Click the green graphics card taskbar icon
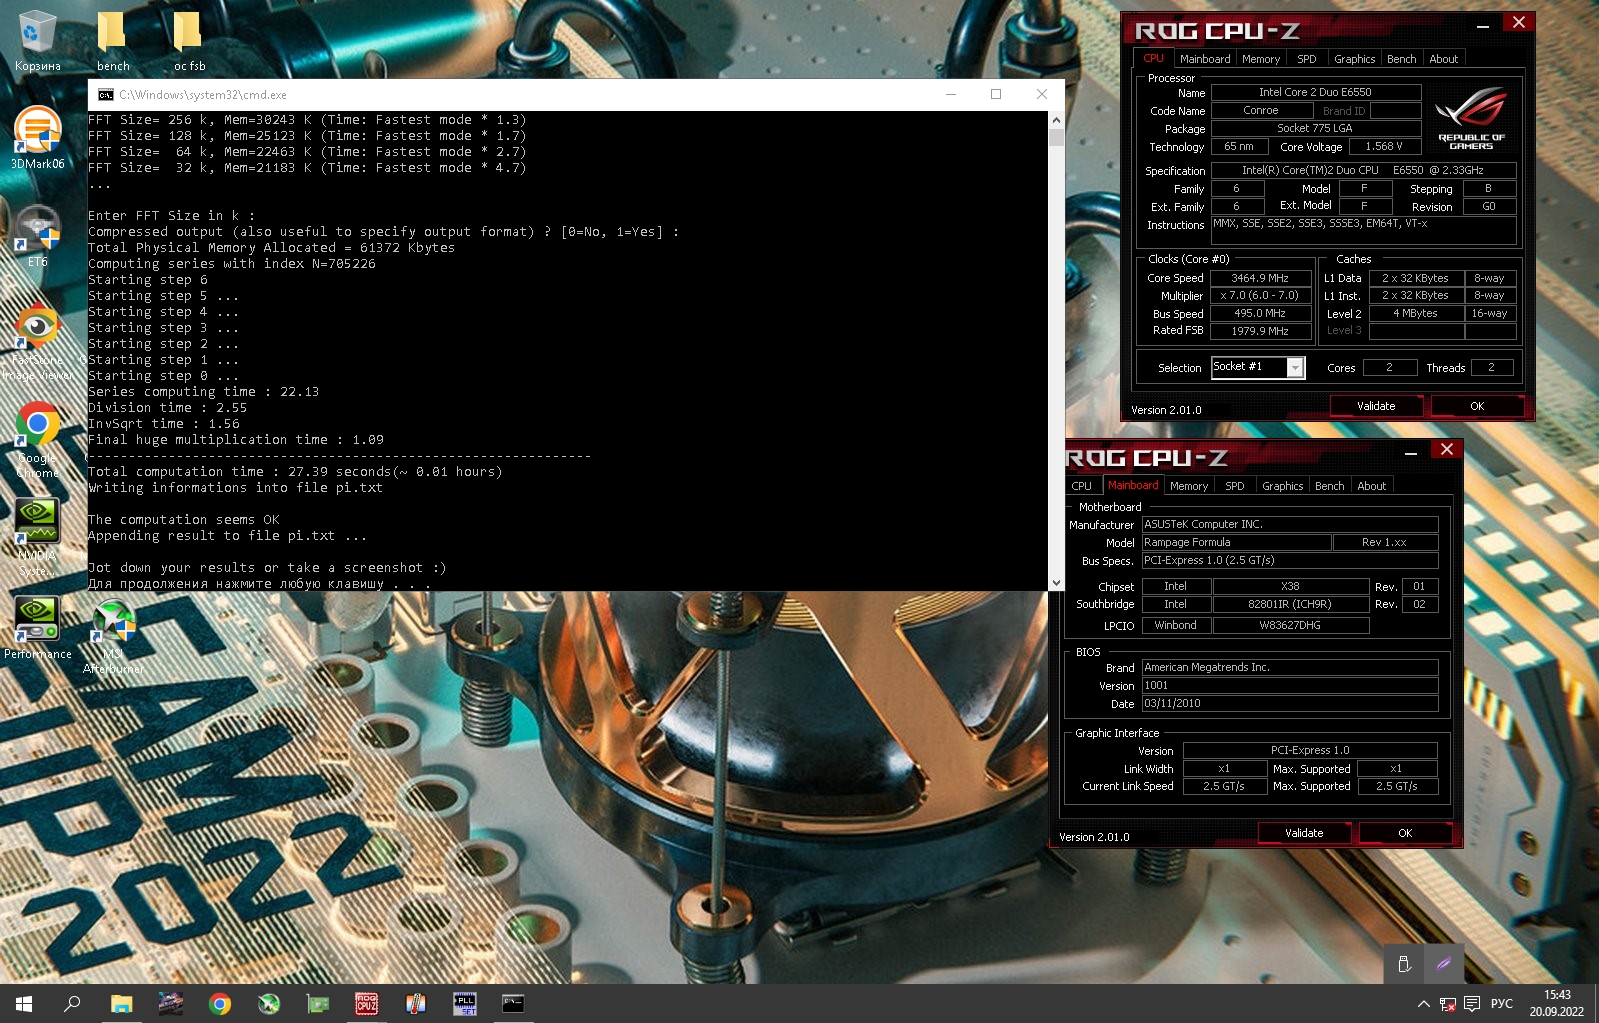Image resolution: width=1599 pixels, height=1023 pixels. (x=317, y=1004)
